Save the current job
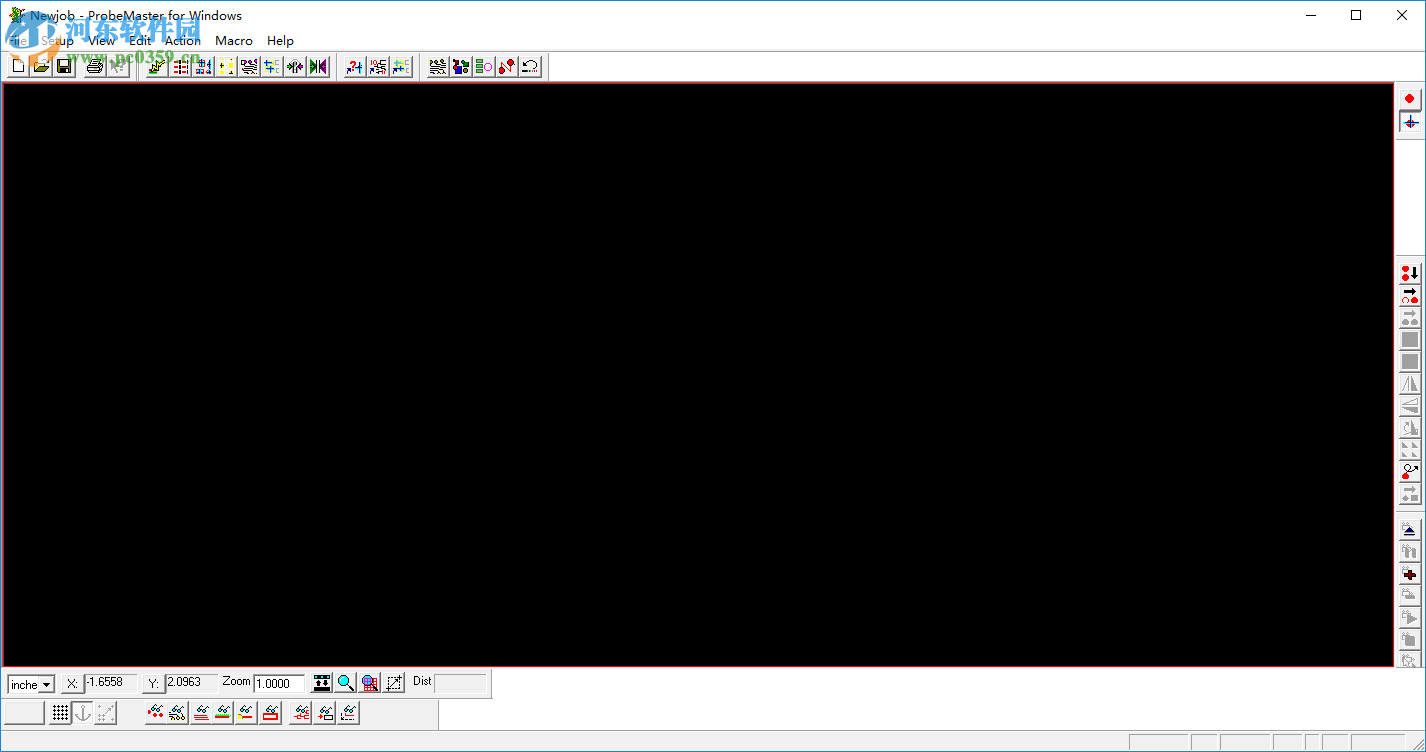This screenshot has height=752, width=1426. coord(64,66)
